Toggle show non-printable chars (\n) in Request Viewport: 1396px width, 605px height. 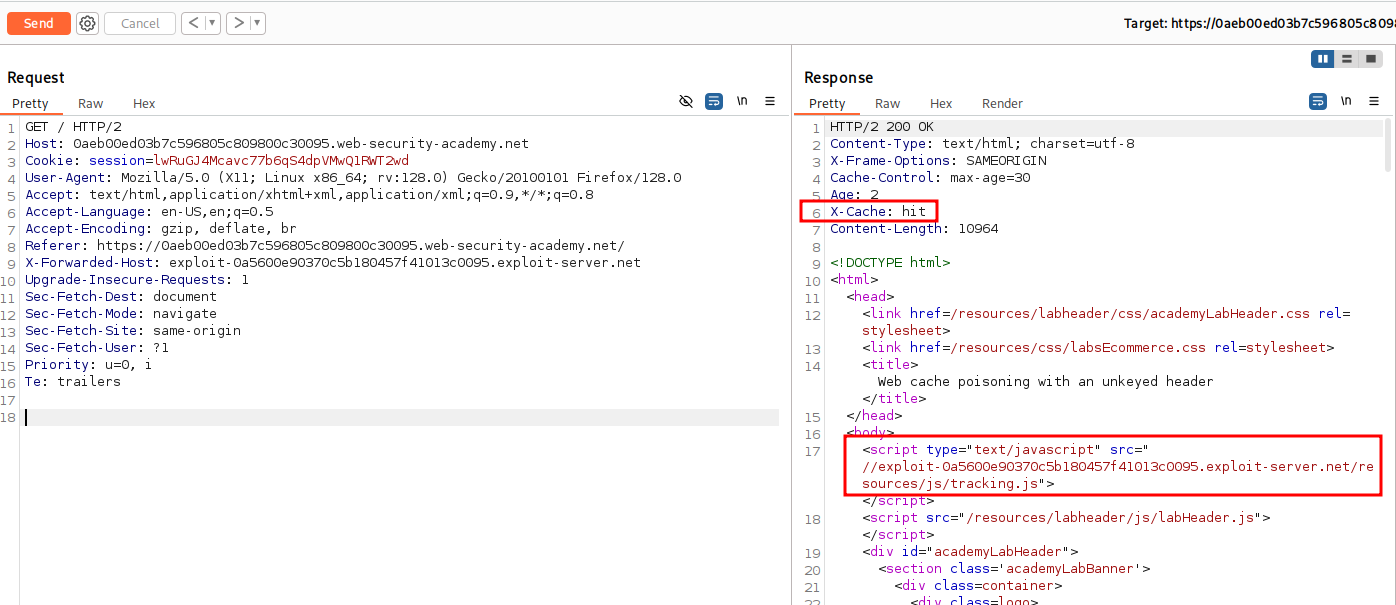tap(742, 101)
